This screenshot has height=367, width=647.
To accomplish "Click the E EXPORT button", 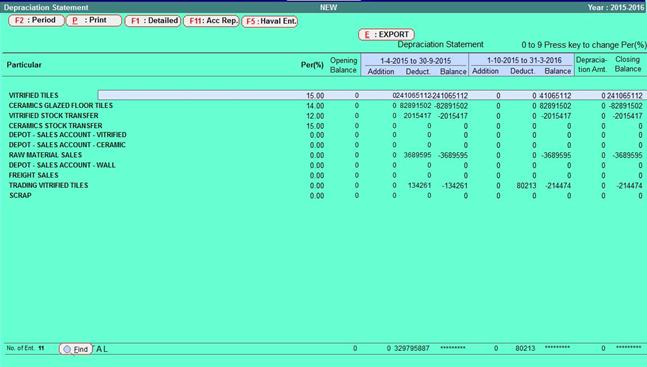I will tap(386, 35).
